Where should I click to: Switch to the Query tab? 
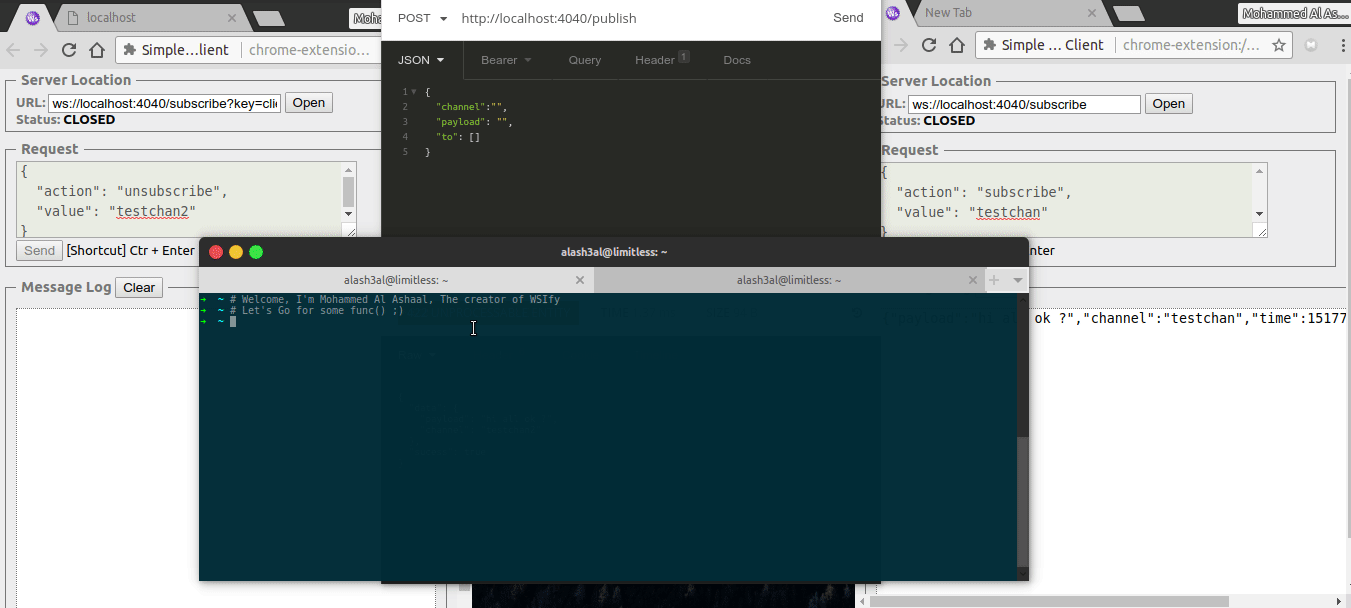(585, 60)
